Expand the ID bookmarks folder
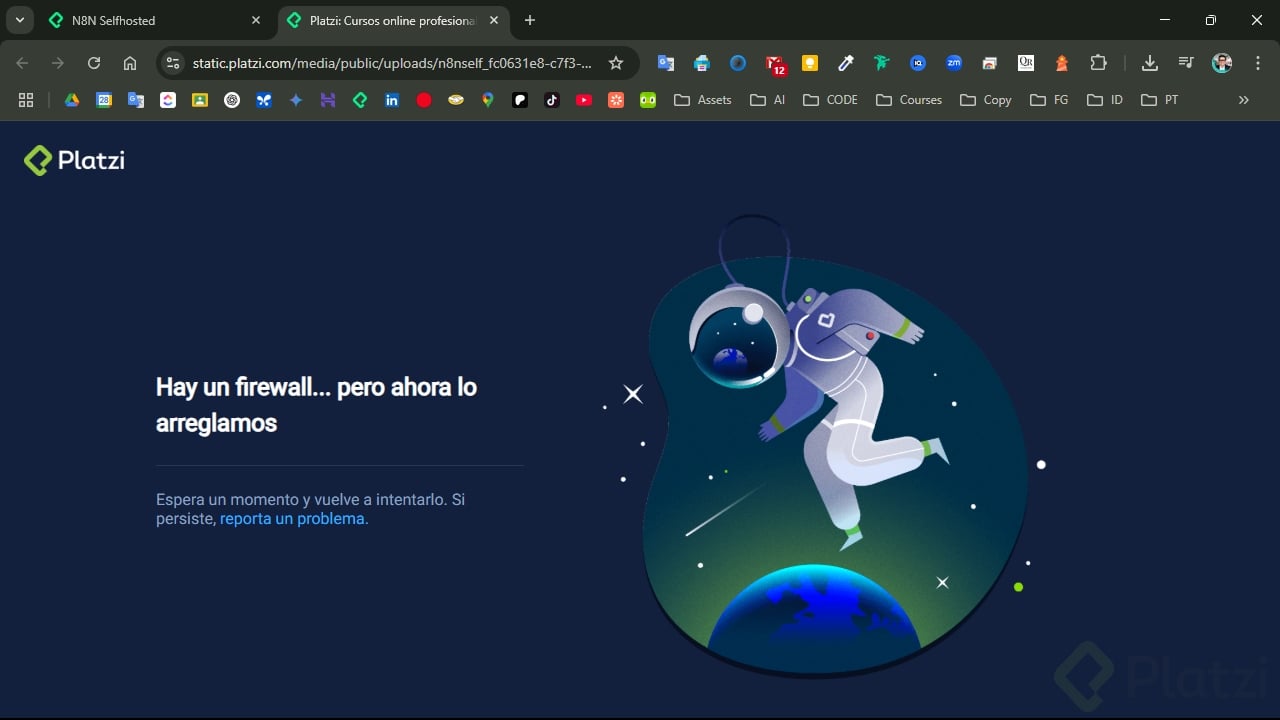Screen dimensions: 1280x720 click(x=1105, y=100)
